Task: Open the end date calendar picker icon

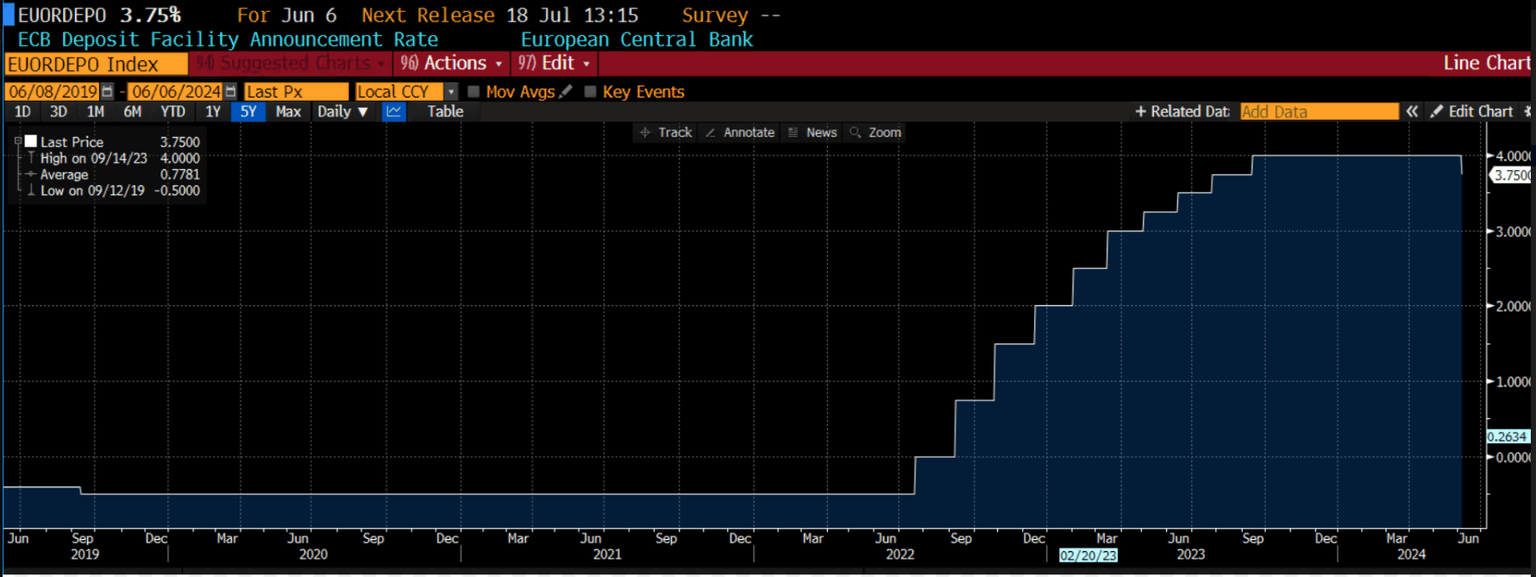Action: click(x=231, y=92)
